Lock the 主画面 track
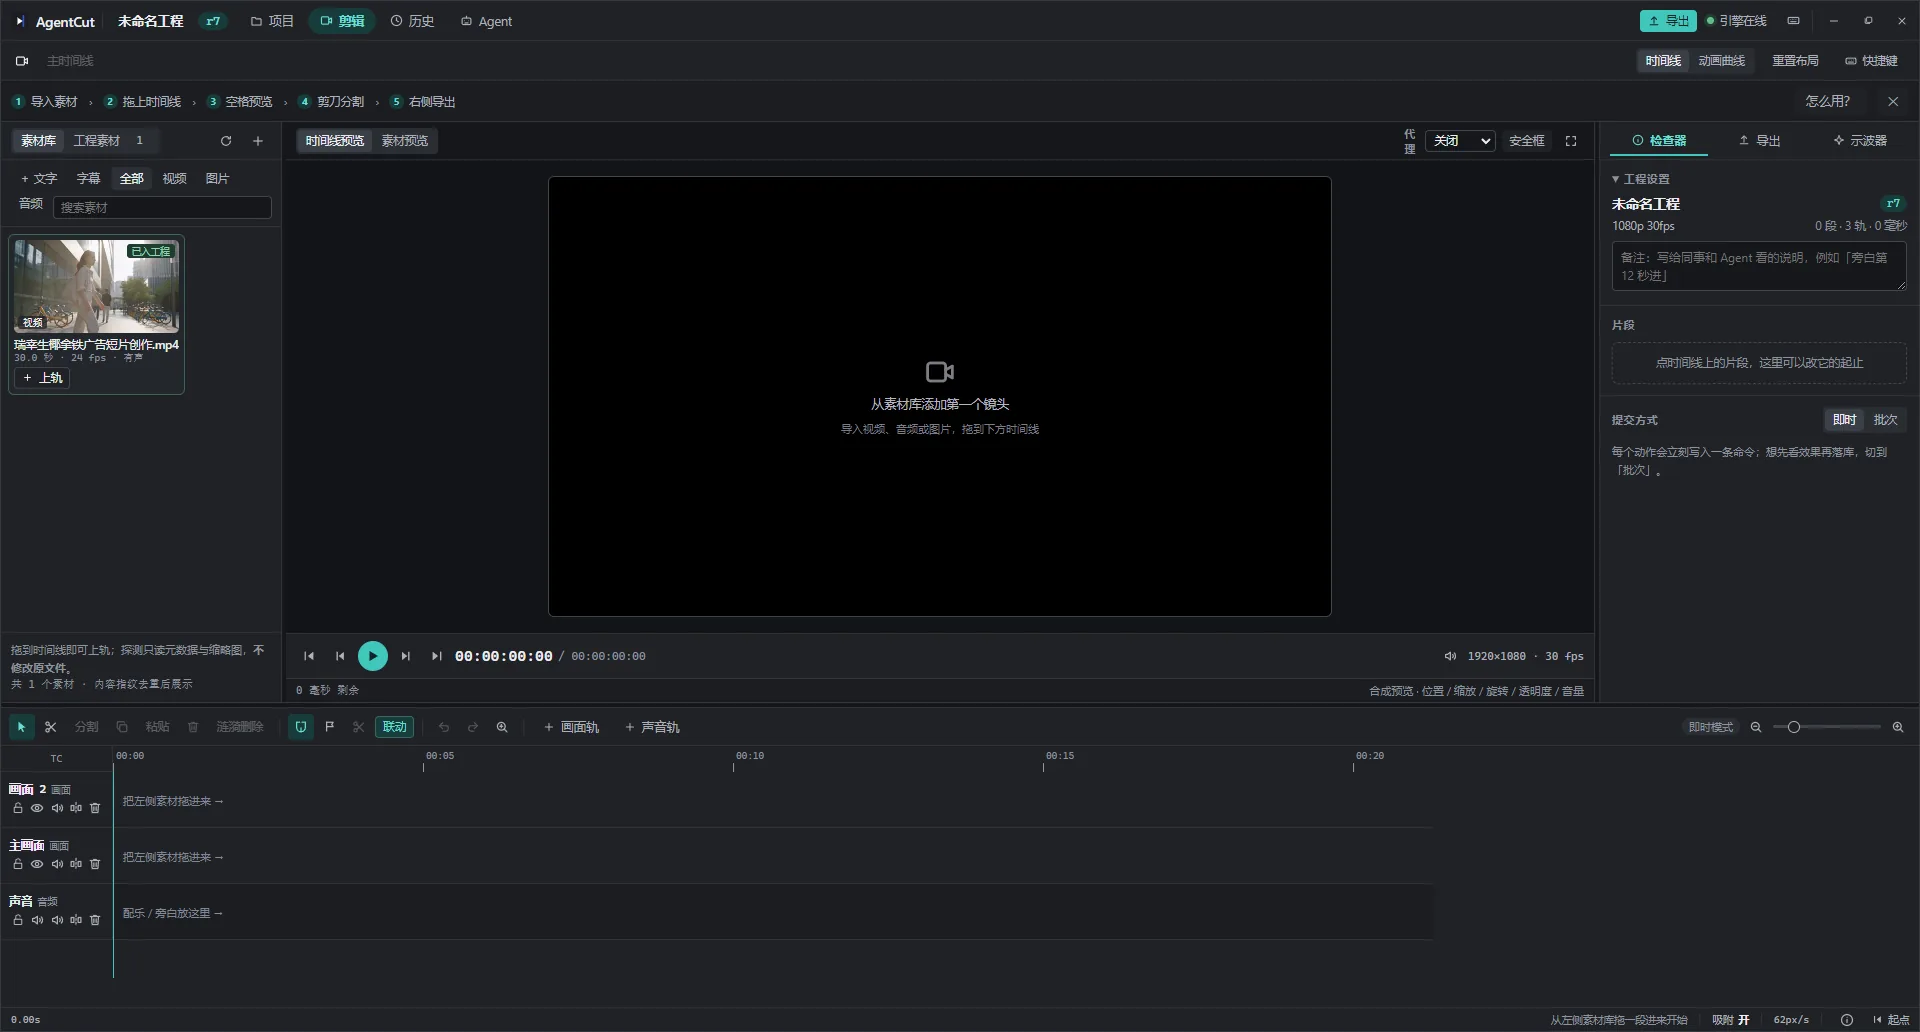Viewport: 1920px width, 1032px height. click(x=18, y=864)
